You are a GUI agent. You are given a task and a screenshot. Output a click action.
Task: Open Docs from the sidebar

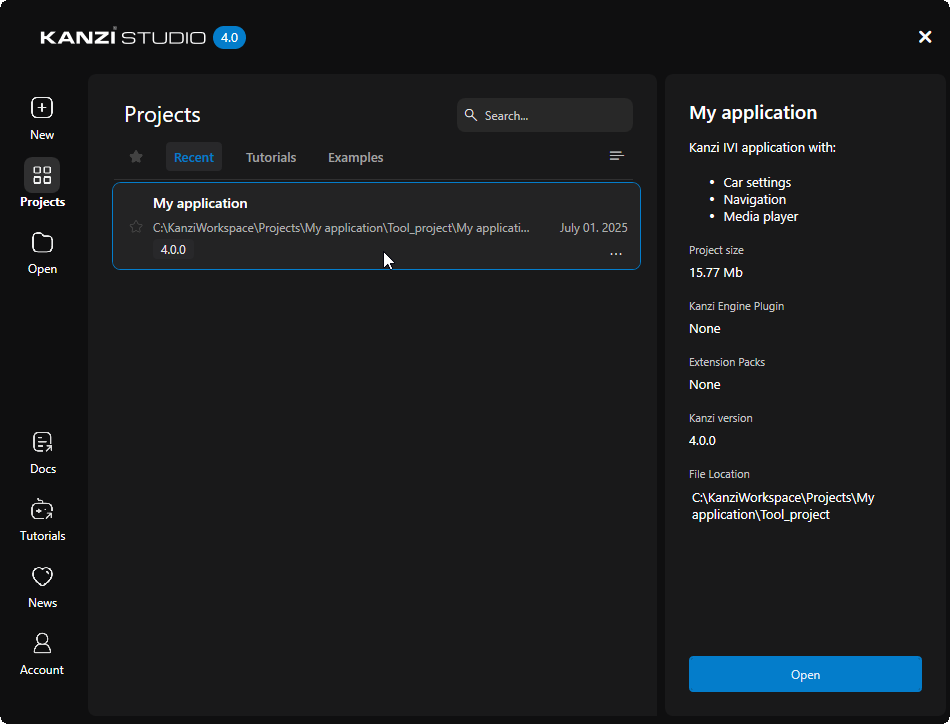42,443
